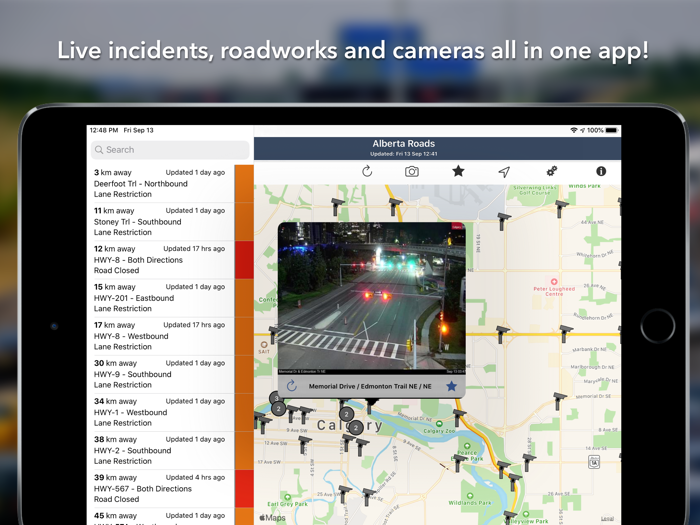Screen dimensions: 700x525
Task: Open the camera icon in the toolbar
Action: pos(412,171)
